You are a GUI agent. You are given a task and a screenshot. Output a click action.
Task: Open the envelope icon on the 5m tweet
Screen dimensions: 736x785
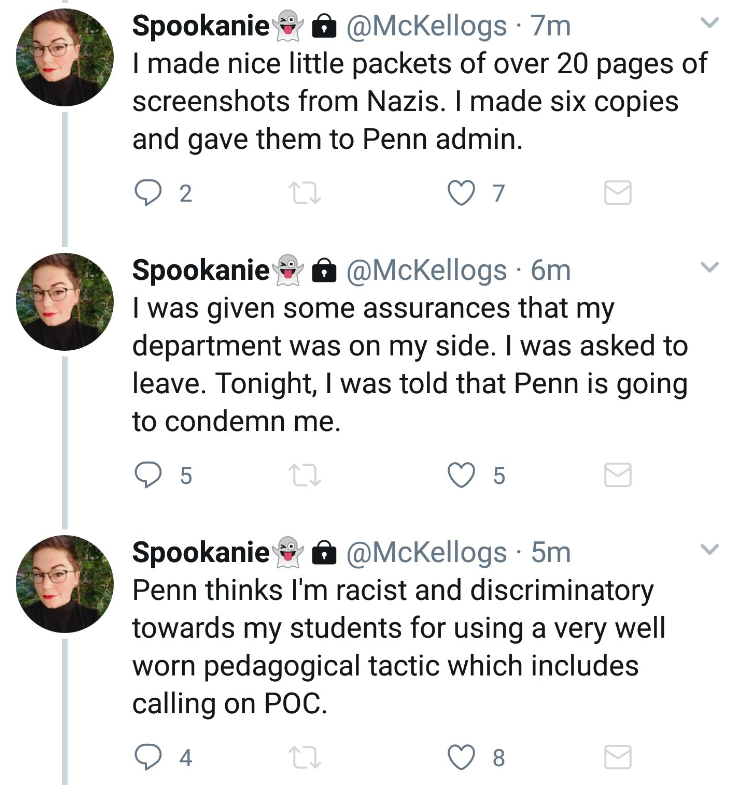(x=618, y=756)
